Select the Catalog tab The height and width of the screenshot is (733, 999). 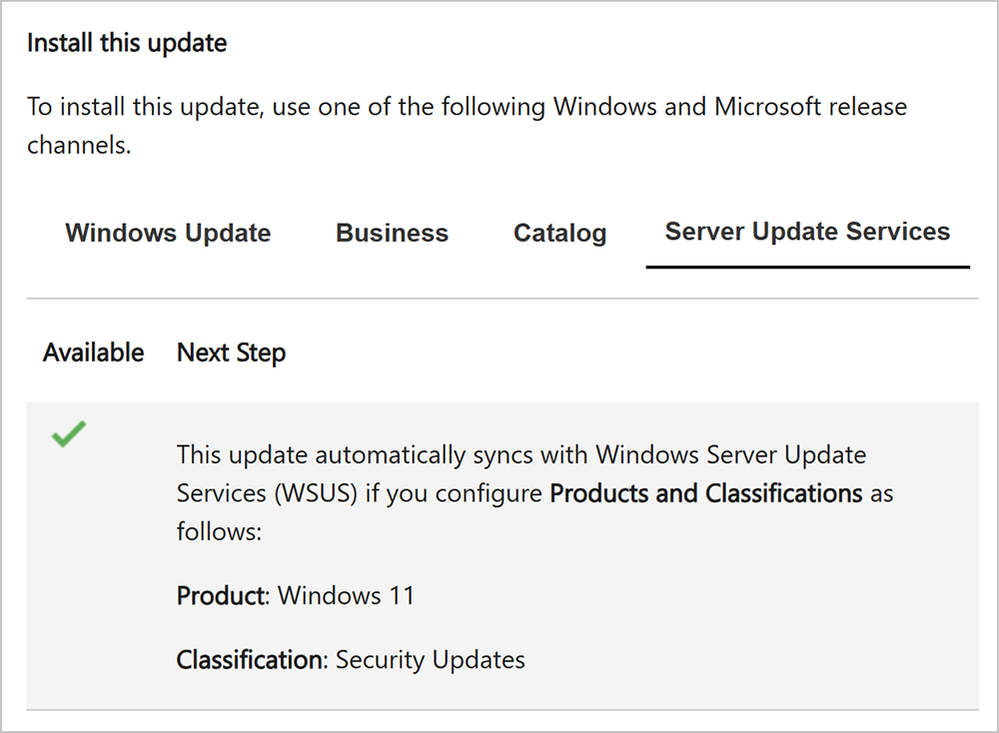point(560,234)
